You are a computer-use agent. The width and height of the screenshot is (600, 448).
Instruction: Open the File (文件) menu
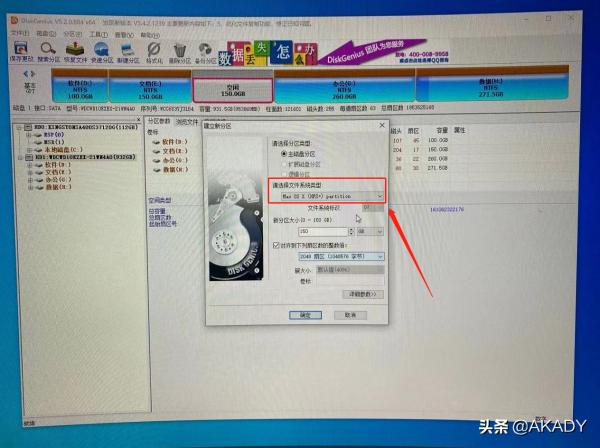[20, 33]
